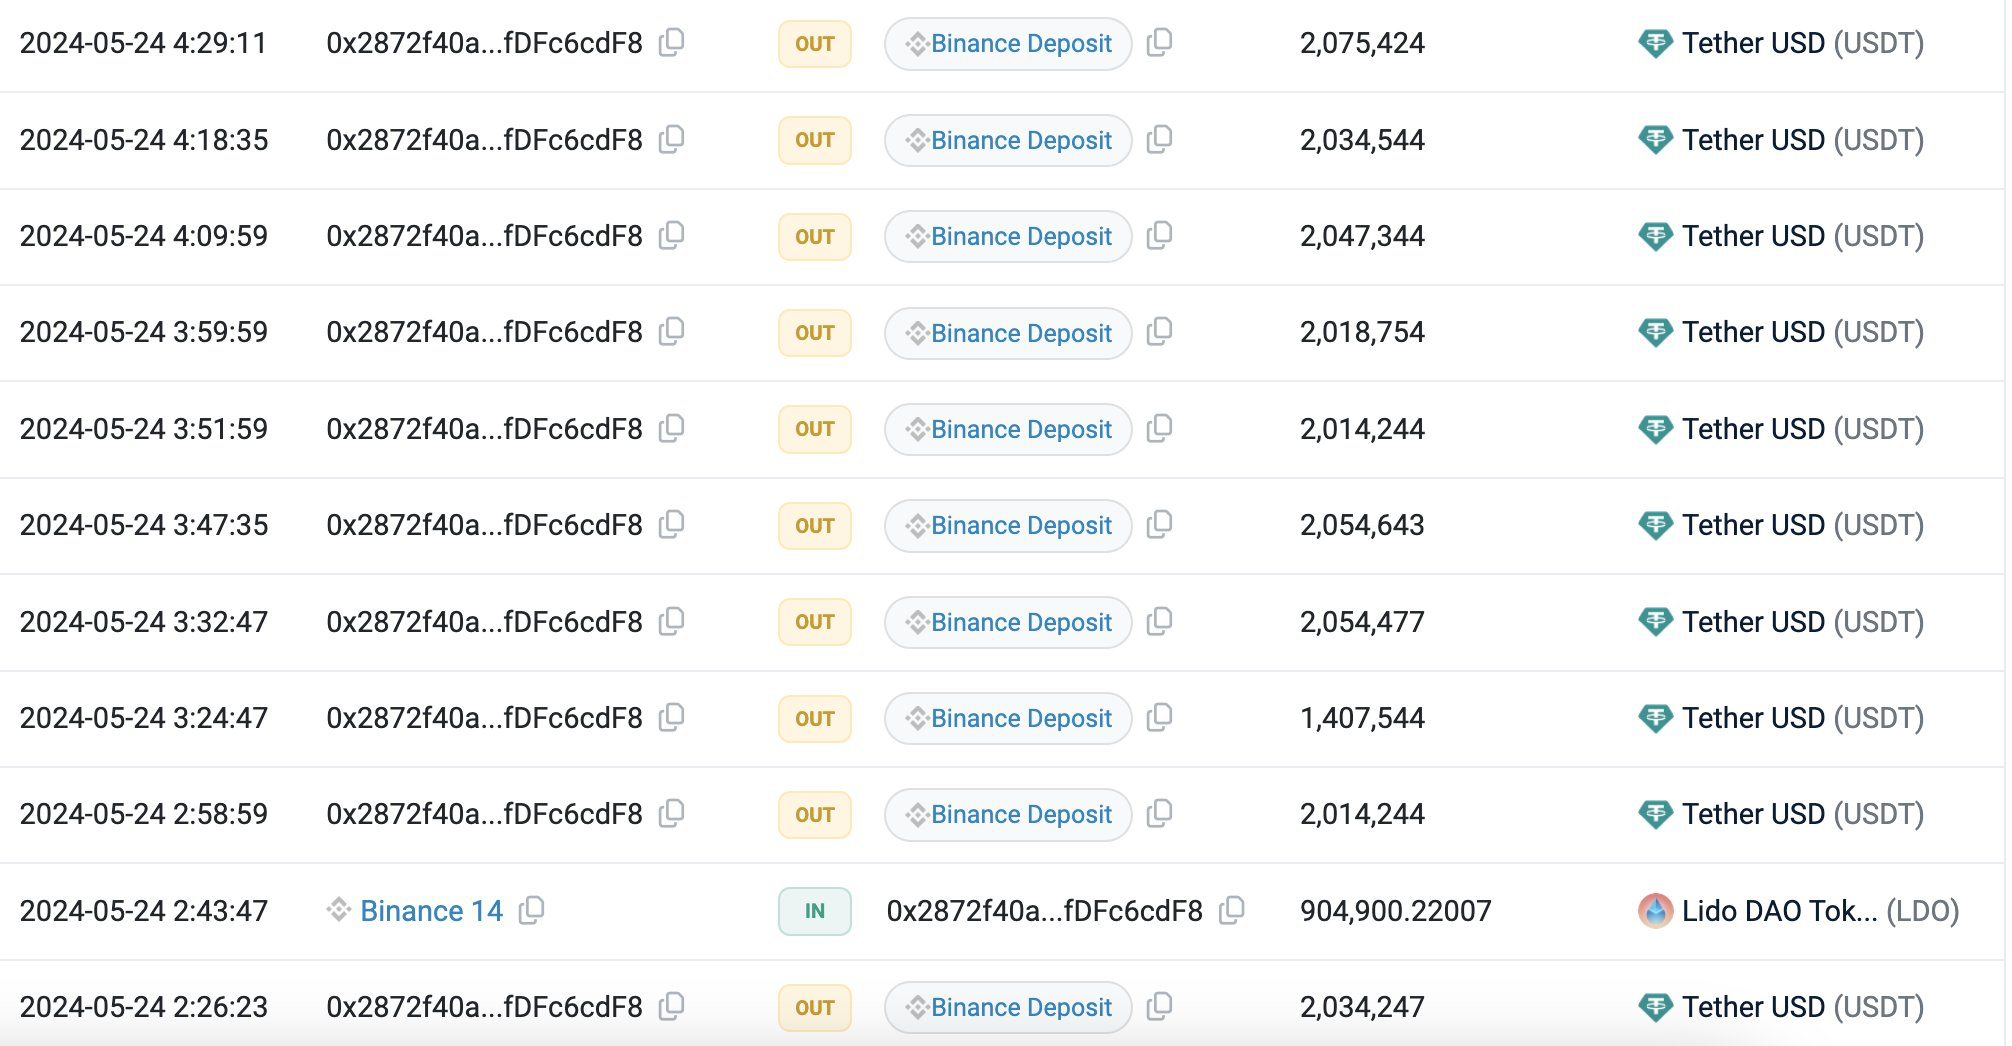
Task: Copy Binance Deposit address in 3:32:47 row
Action: 1159,622
